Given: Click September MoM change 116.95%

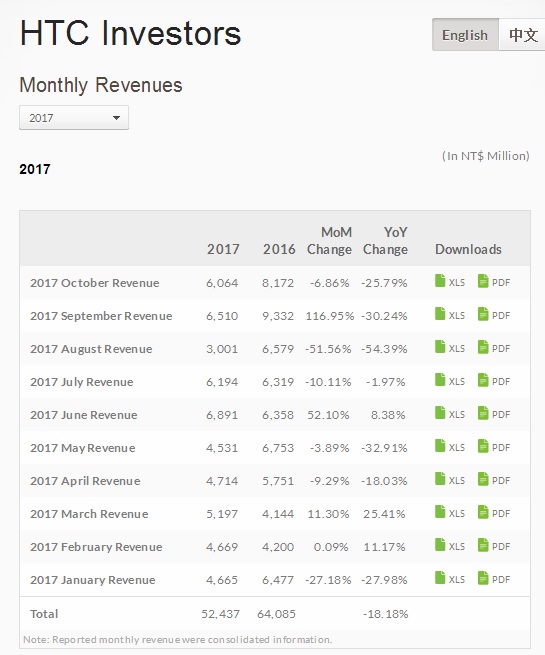Looking at the screenshot, I should coord(330,316).
